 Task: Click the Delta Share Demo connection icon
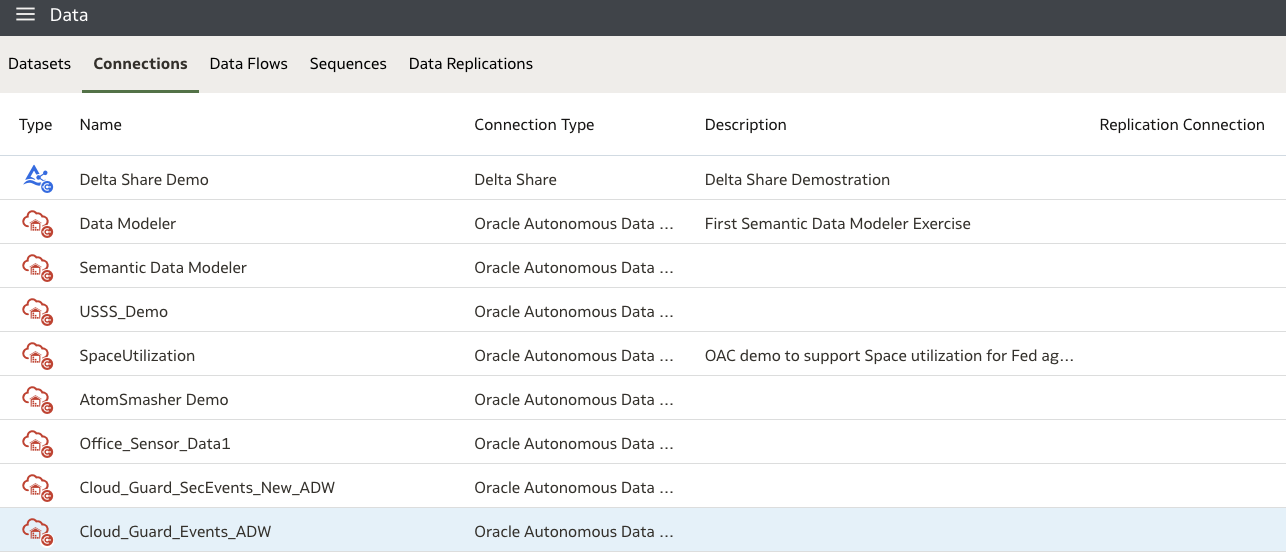coord(37,179)
